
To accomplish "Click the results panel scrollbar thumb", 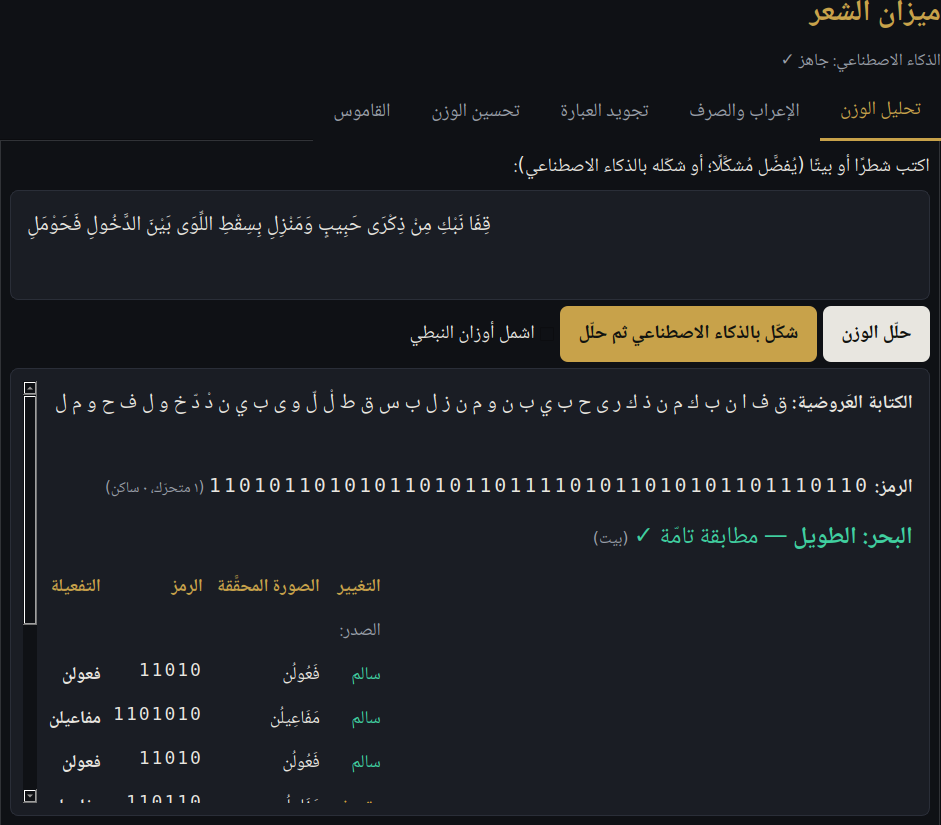I will (30, 510).
